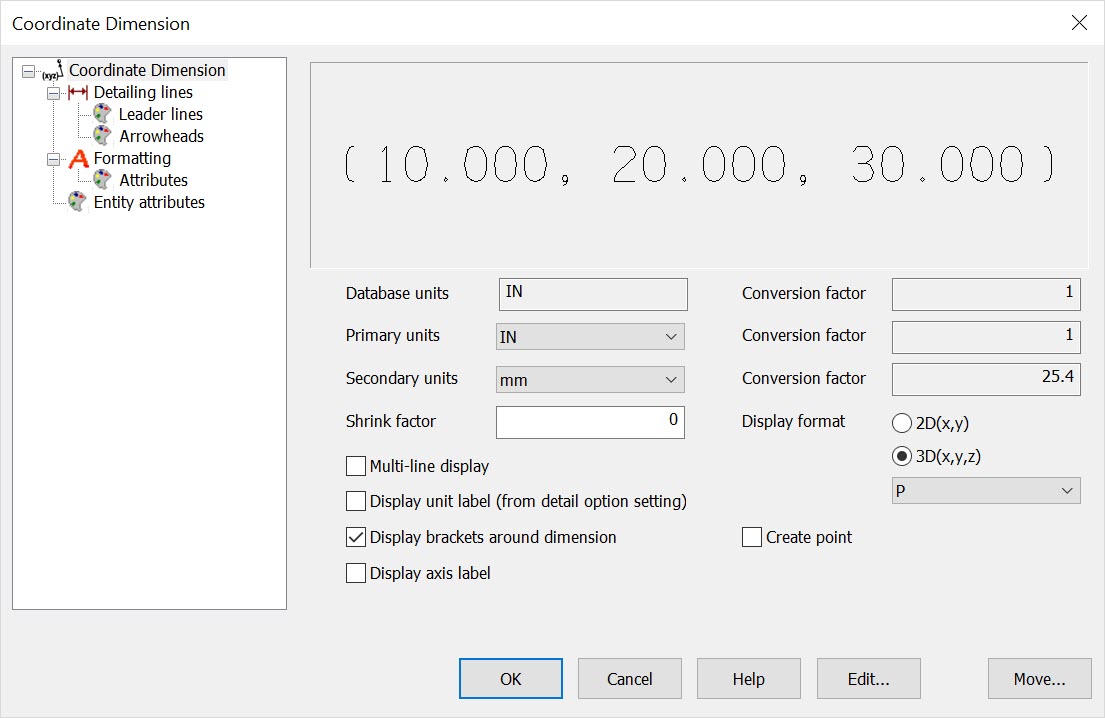Click the Move button
This screenshot has width=1105, height=718.
pos(1039,678)
